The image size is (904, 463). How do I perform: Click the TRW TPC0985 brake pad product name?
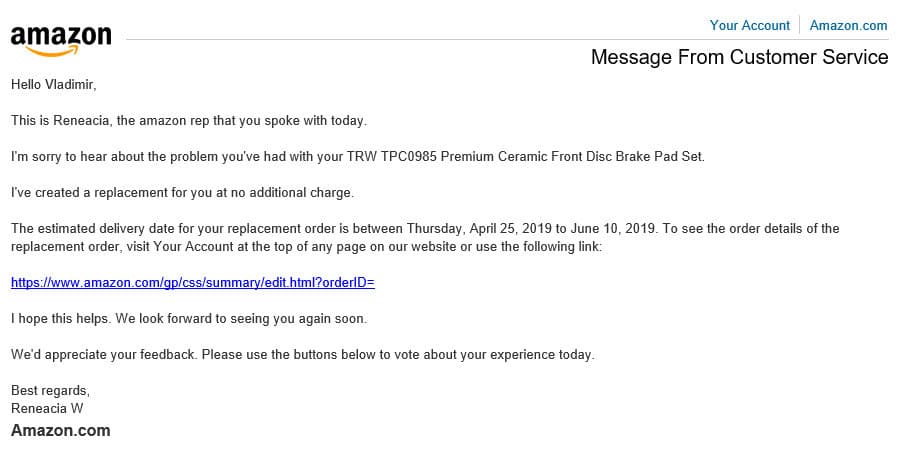tap(525, 156)
